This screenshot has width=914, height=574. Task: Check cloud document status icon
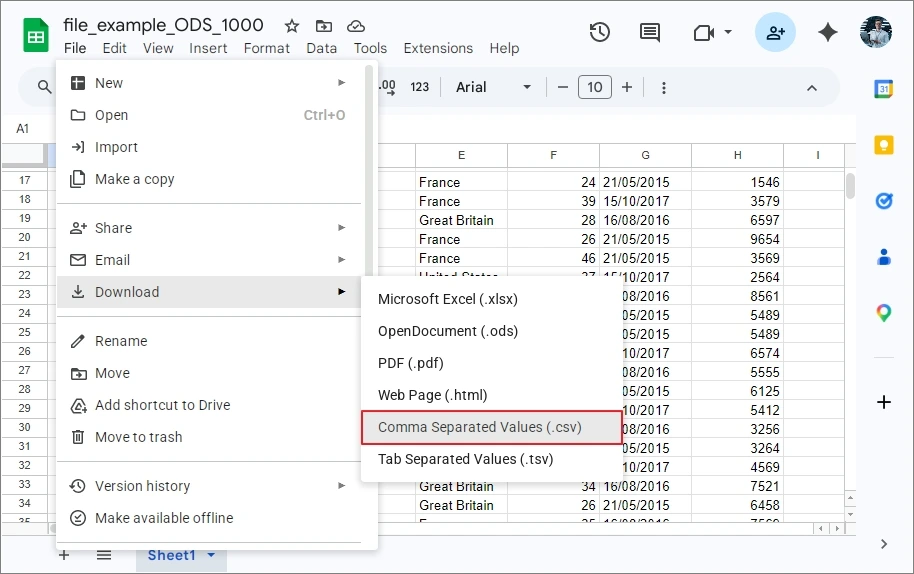pyautogui.click(x=356, y=26)
